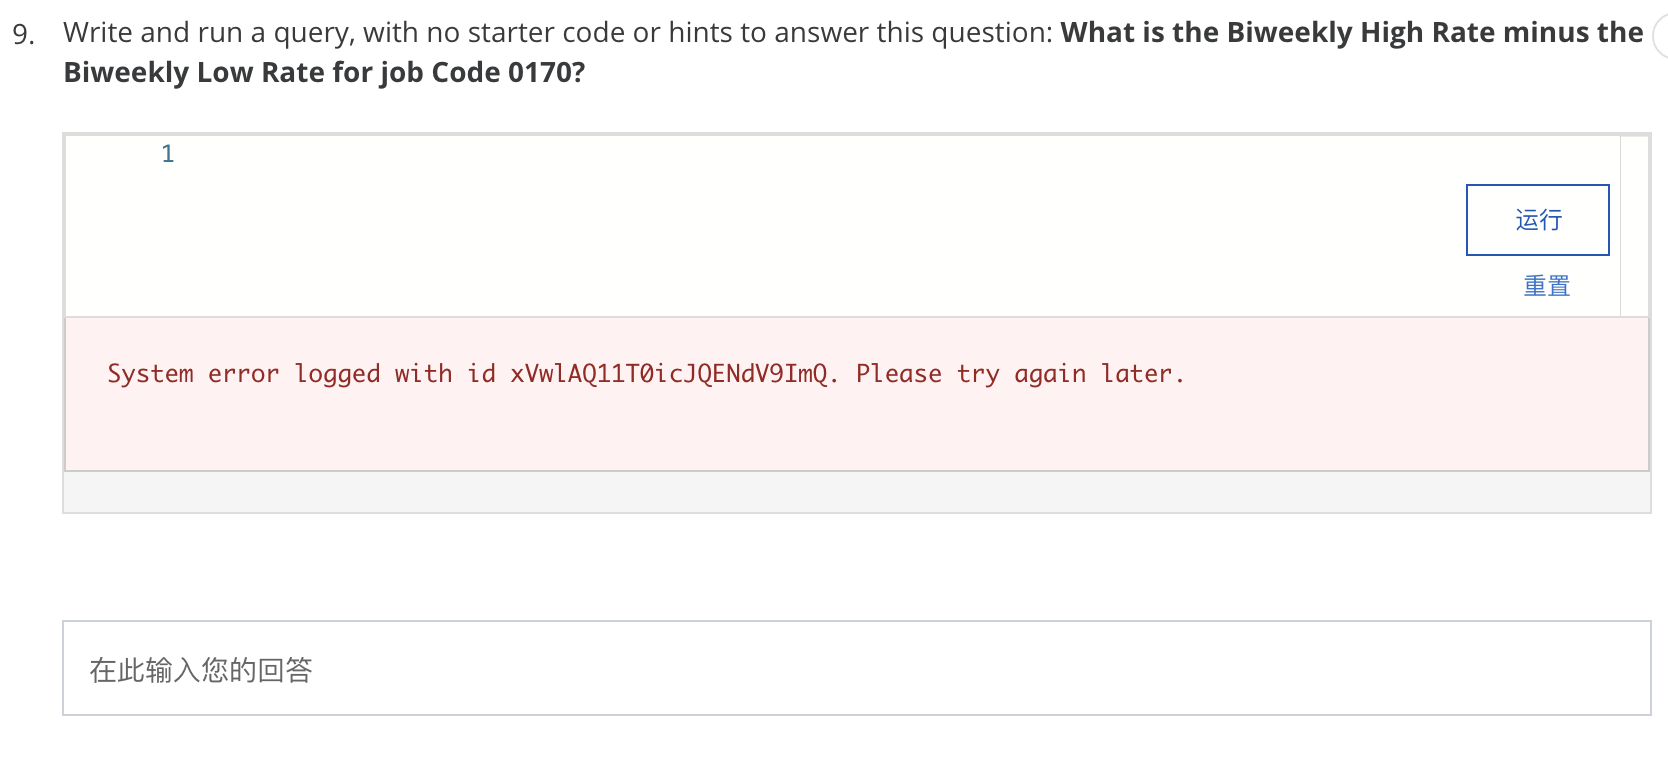This screenshot has width=1668, height=758.
Task: Click line number 1 in the editor gutter
Action: click(167, 153)
